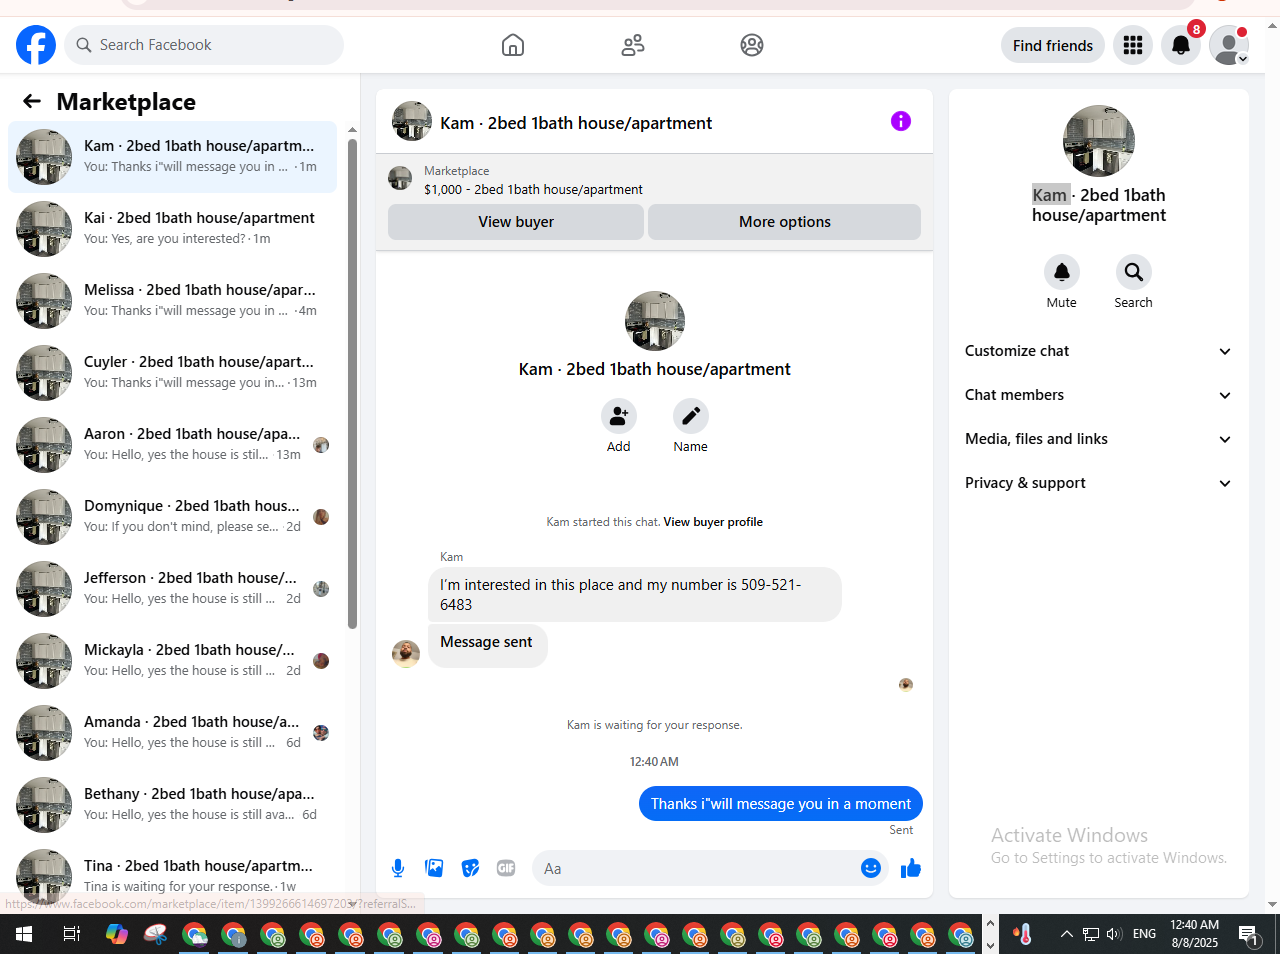Go to the Home feed icon
The height and width of the screenshot is (954, 1280).
[513, 45]
